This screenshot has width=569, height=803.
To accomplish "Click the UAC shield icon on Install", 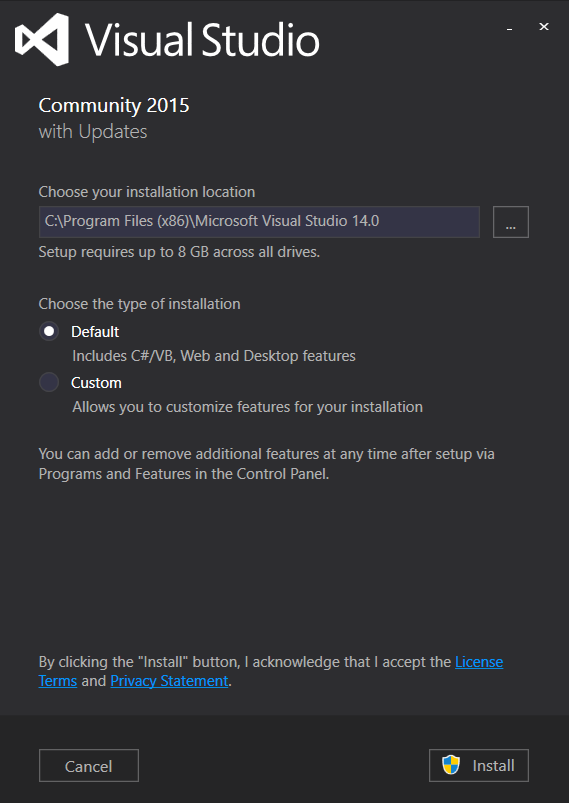I will click(451, 765).
